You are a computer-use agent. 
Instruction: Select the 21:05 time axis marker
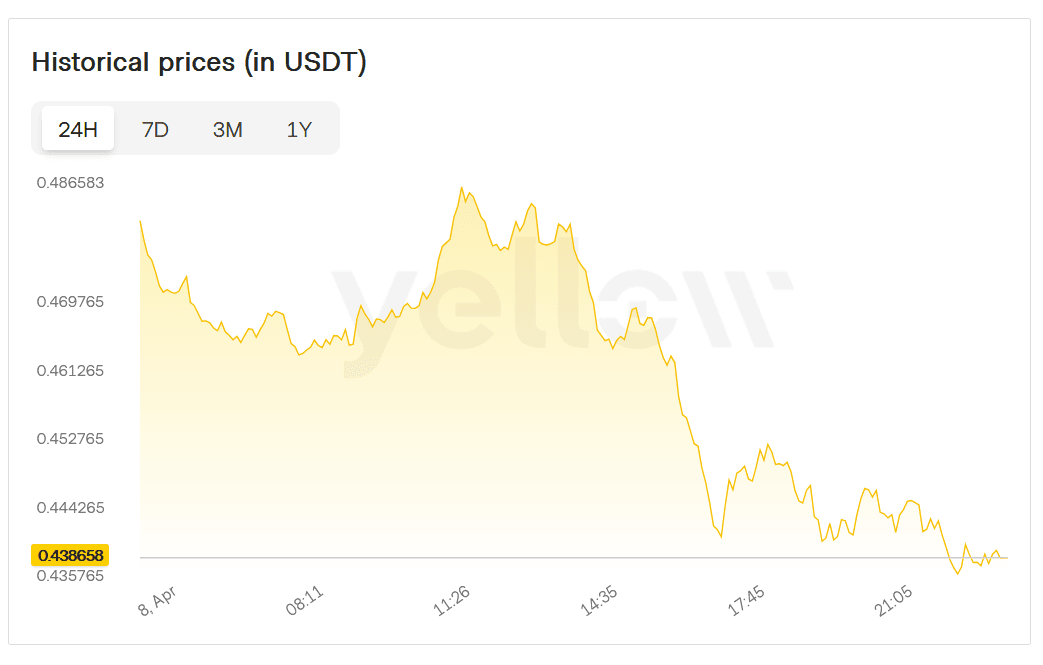893,602
